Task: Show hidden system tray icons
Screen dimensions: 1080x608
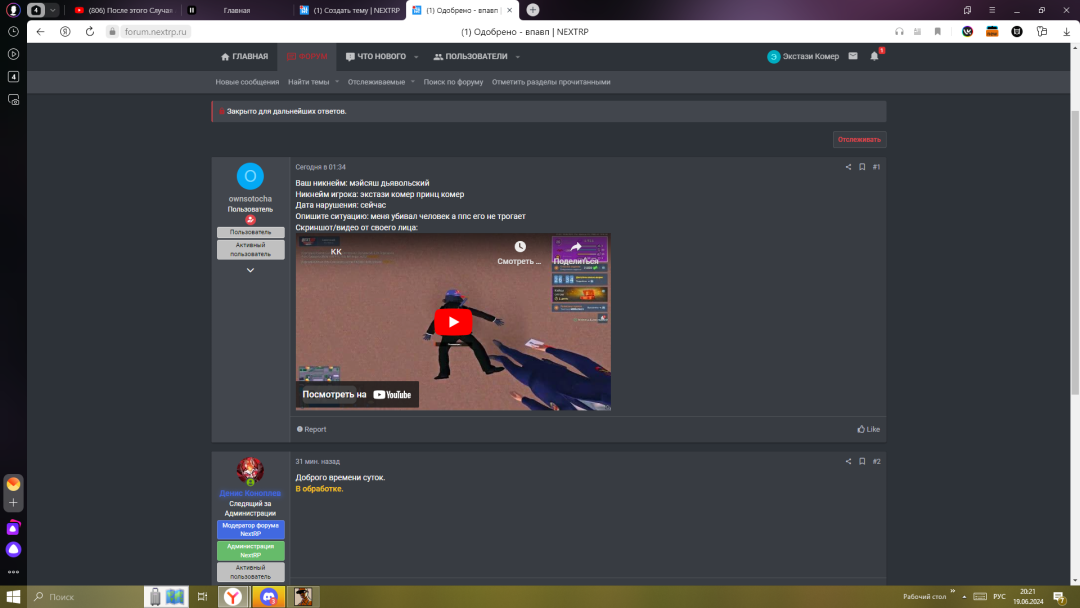Action: (964, 597)
